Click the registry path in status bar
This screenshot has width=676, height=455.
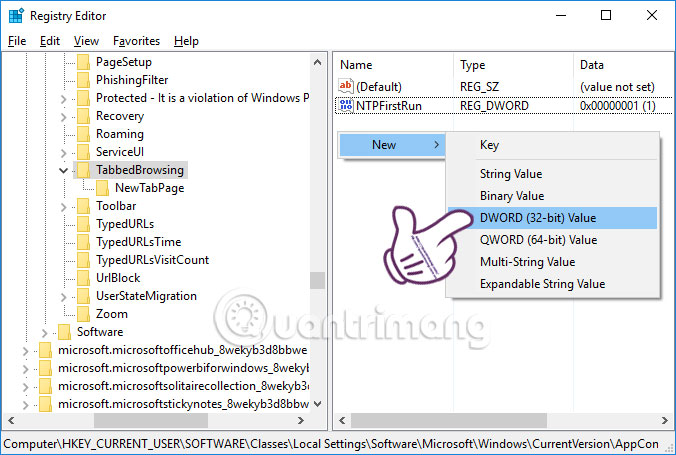(x=331, y=444)
